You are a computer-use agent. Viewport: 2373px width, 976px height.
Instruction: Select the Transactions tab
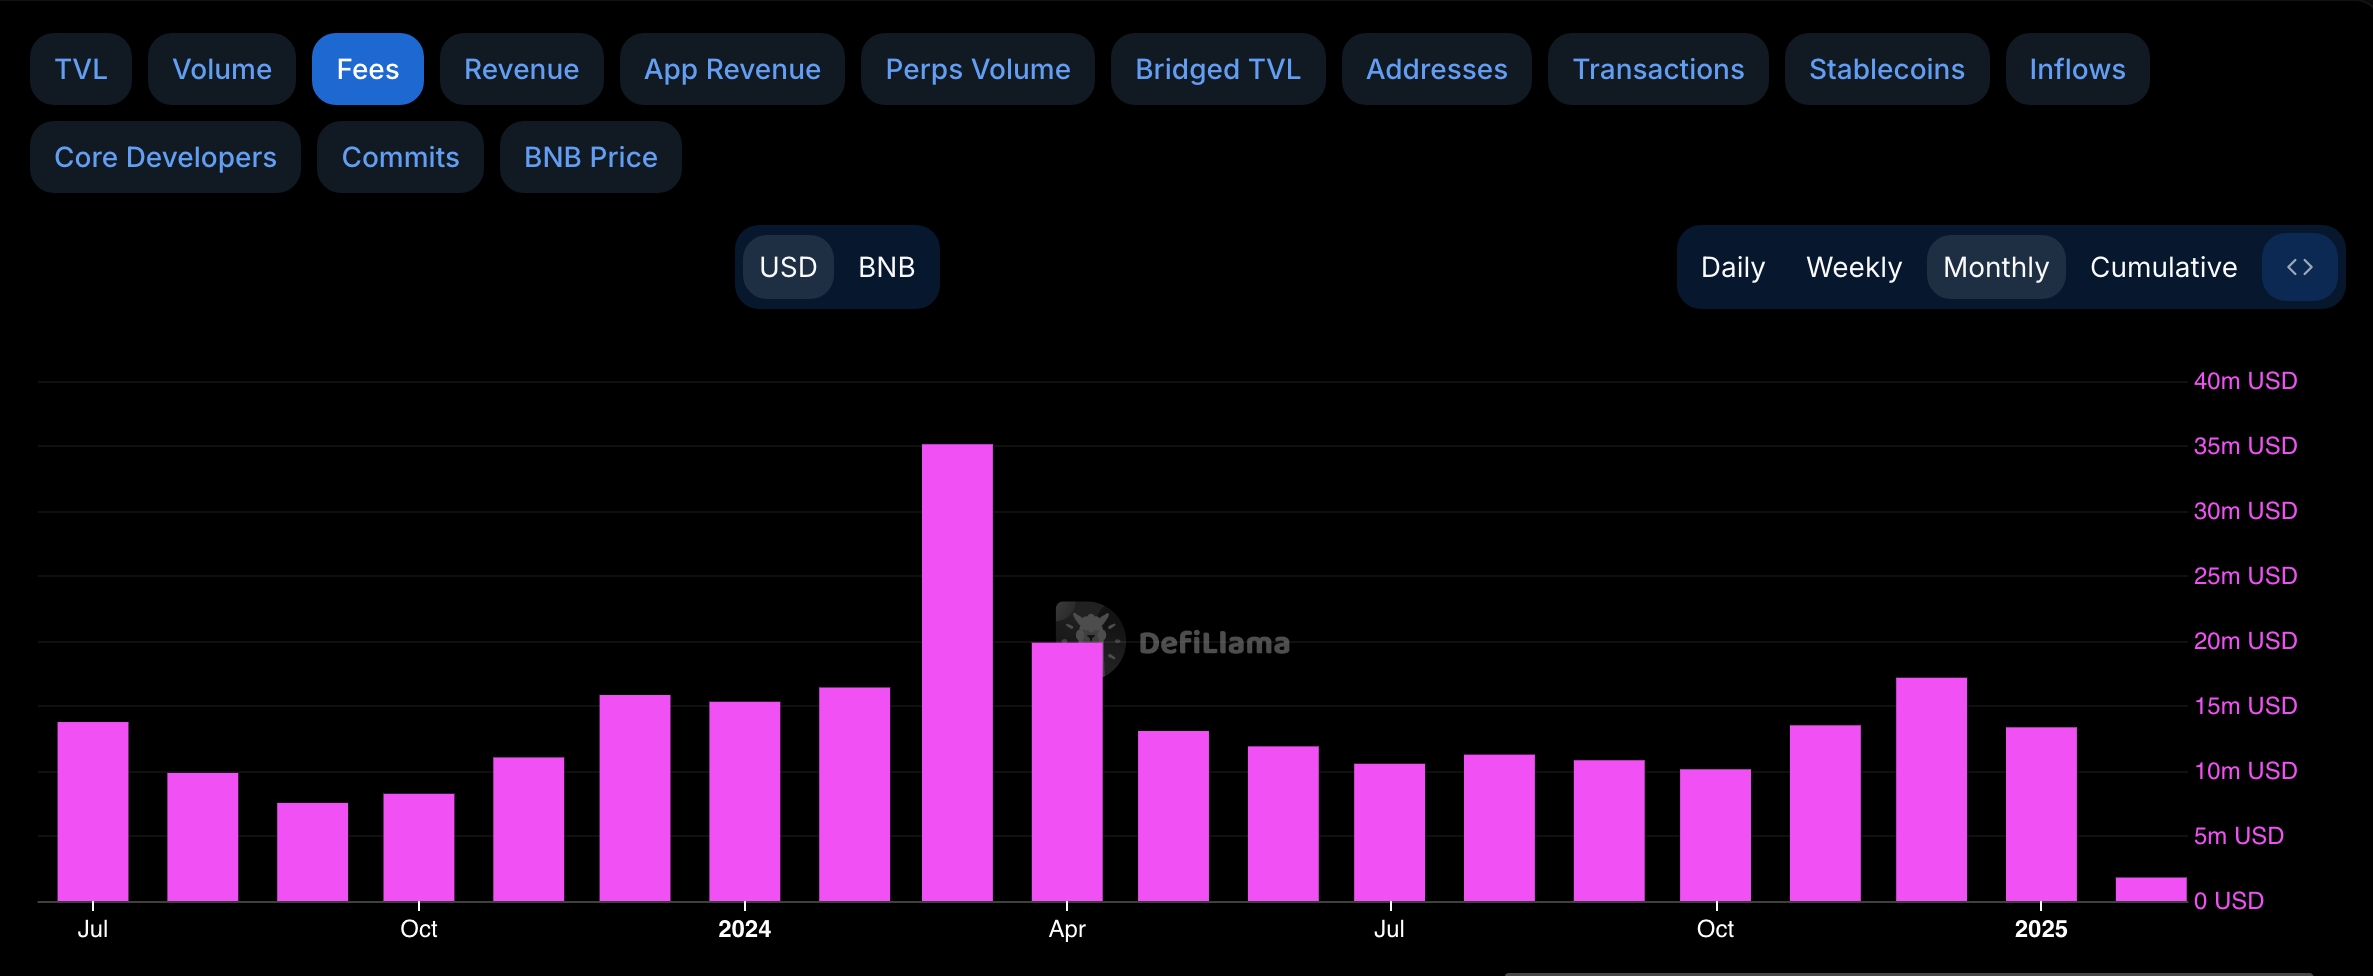pos(1658,69)
